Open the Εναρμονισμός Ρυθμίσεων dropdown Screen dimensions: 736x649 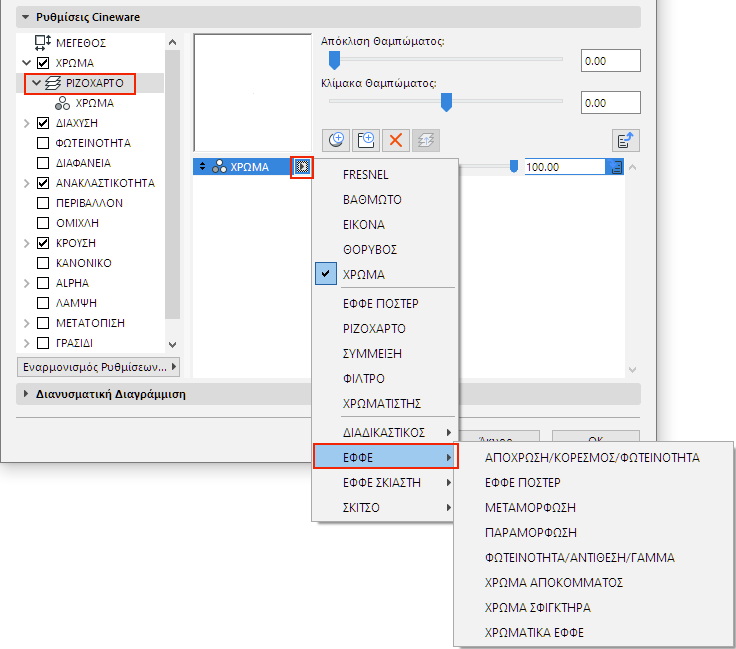99,366
